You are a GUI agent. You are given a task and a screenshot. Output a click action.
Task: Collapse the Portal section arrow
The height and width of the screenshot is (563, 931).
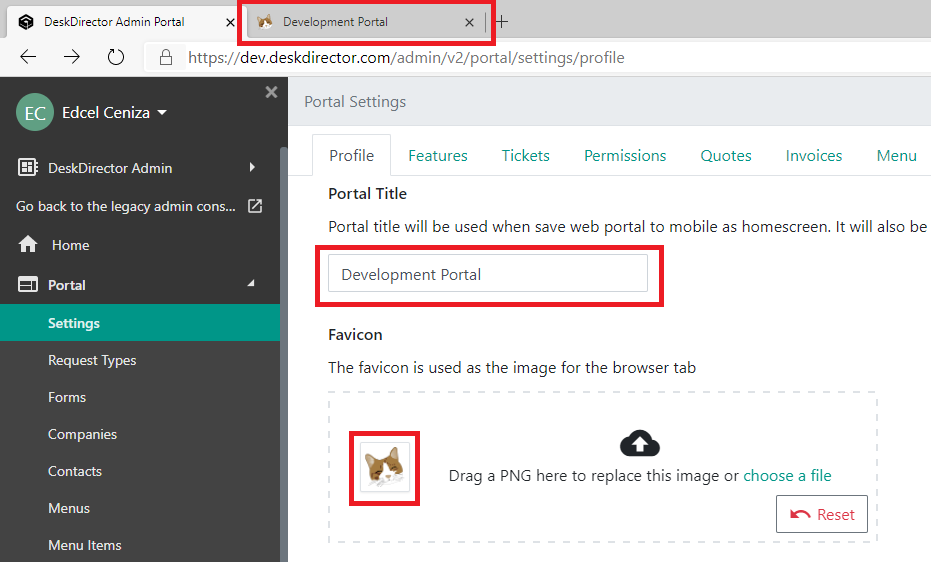(x=251, y=283)
